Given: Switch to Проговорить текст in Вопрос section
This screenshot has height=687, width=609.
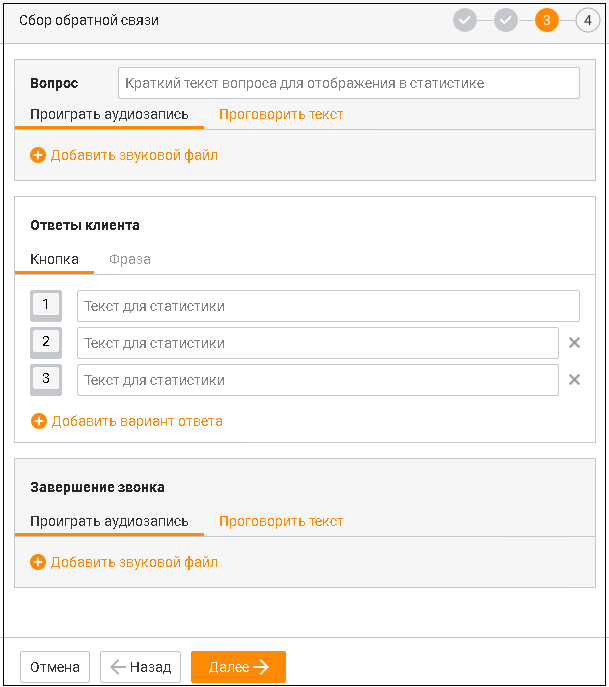Looking at the screenshot, I should pos(281,114).
